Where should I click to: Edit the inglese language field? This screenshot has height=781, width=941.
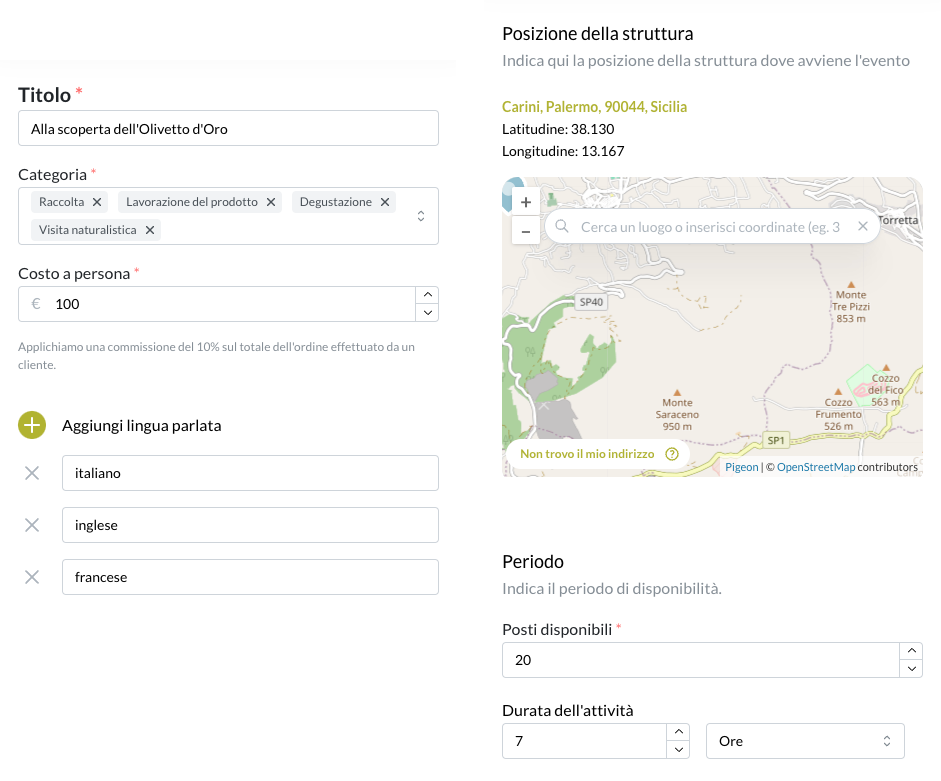[x=250, y=525]
